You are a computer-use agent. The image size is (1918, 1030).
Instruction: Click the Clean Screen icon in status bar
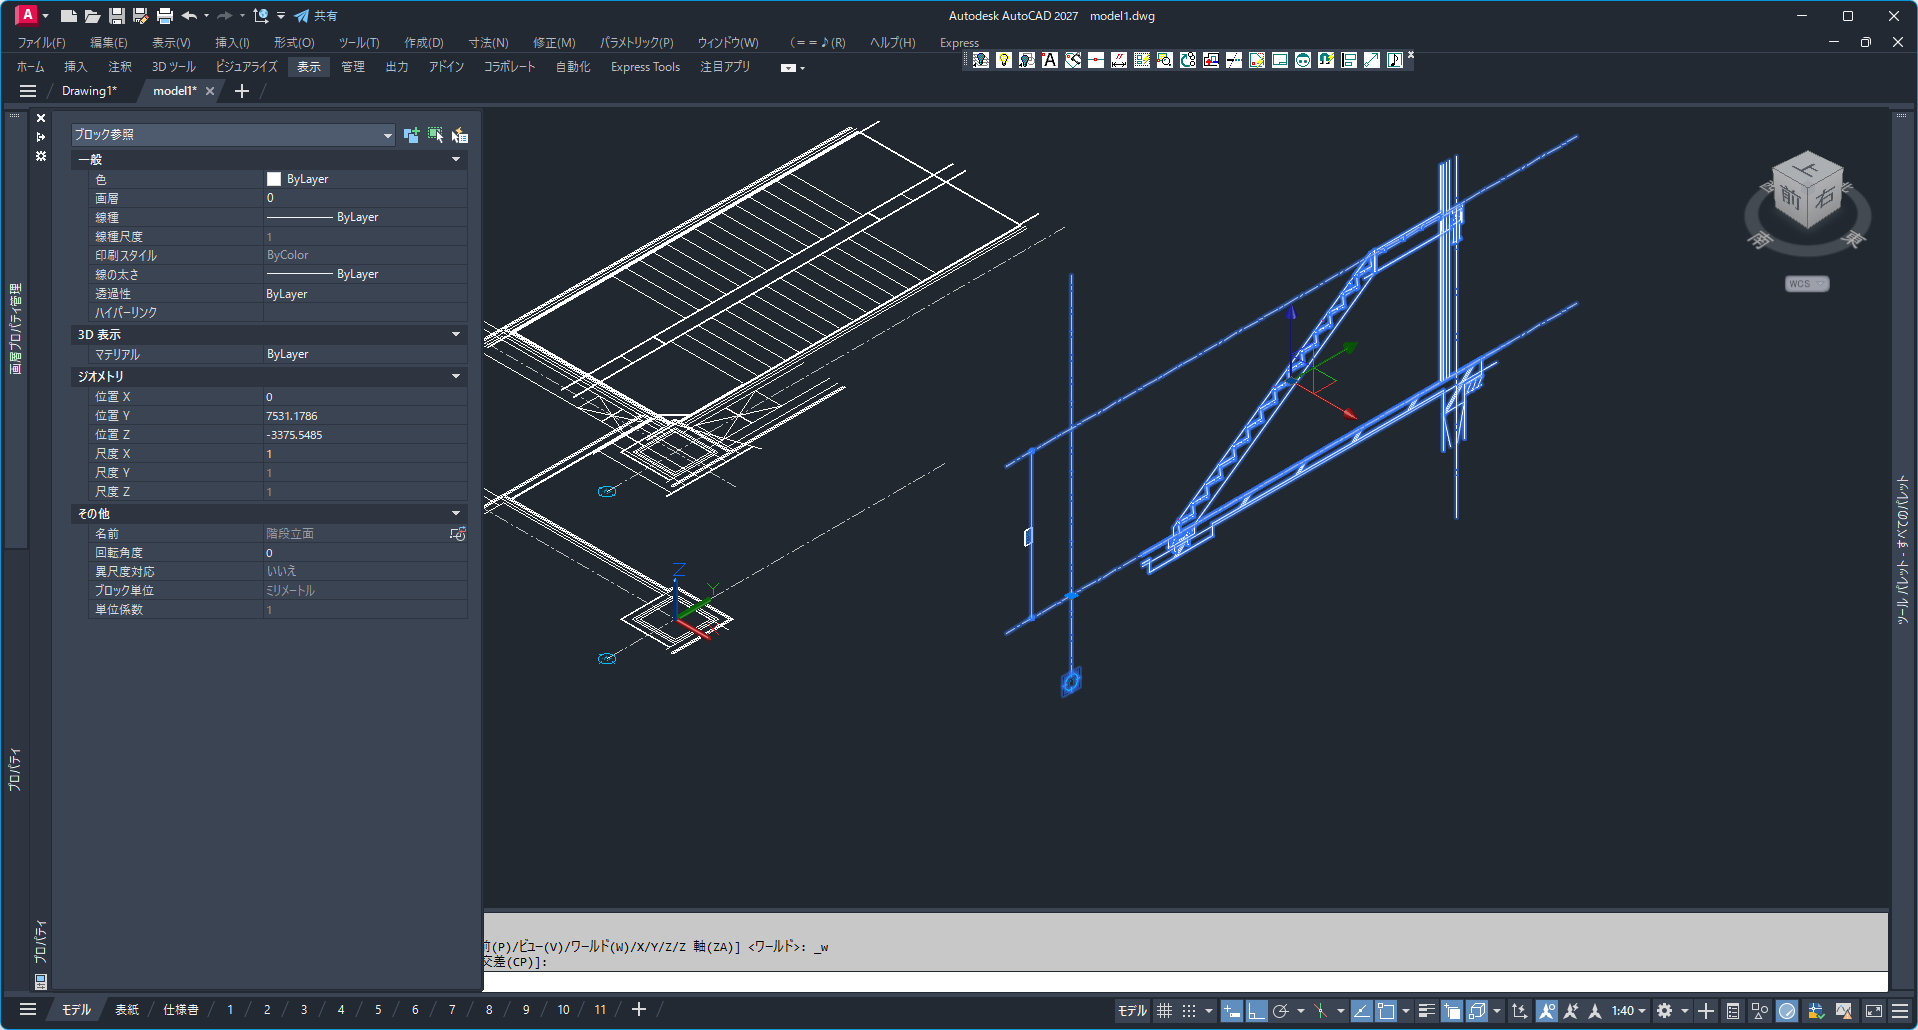coord(1874,1011)
